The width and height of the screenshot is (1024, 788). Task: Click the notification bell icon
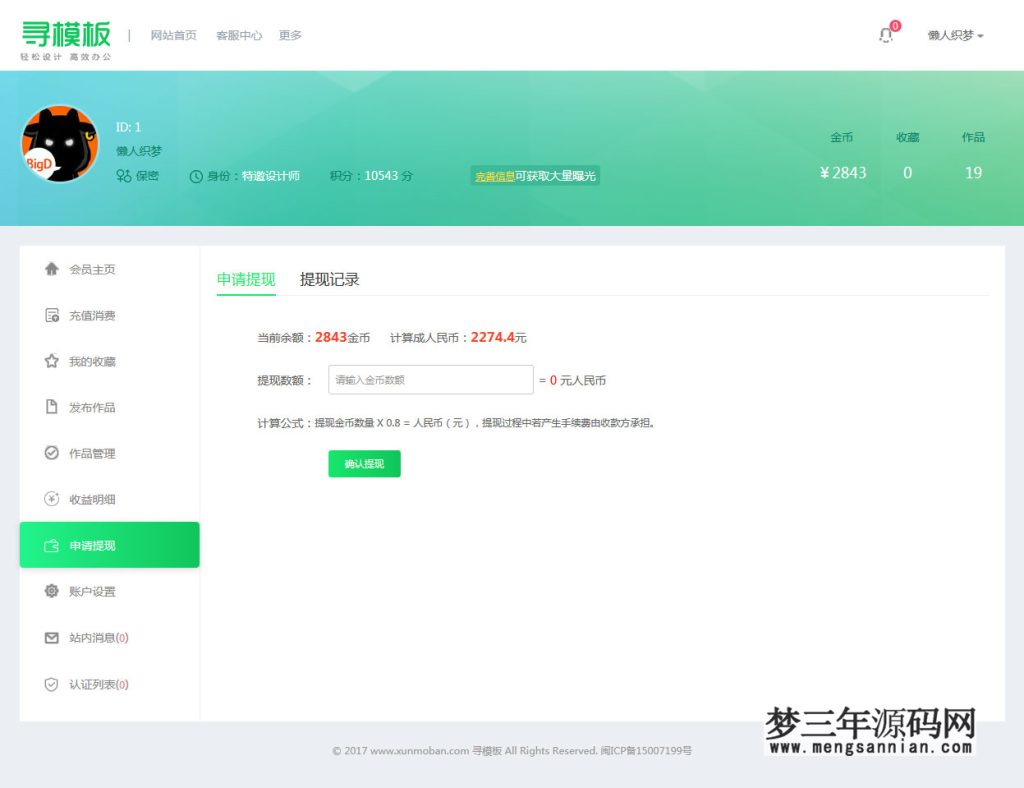pyautogui.click(x=885, y=34)
